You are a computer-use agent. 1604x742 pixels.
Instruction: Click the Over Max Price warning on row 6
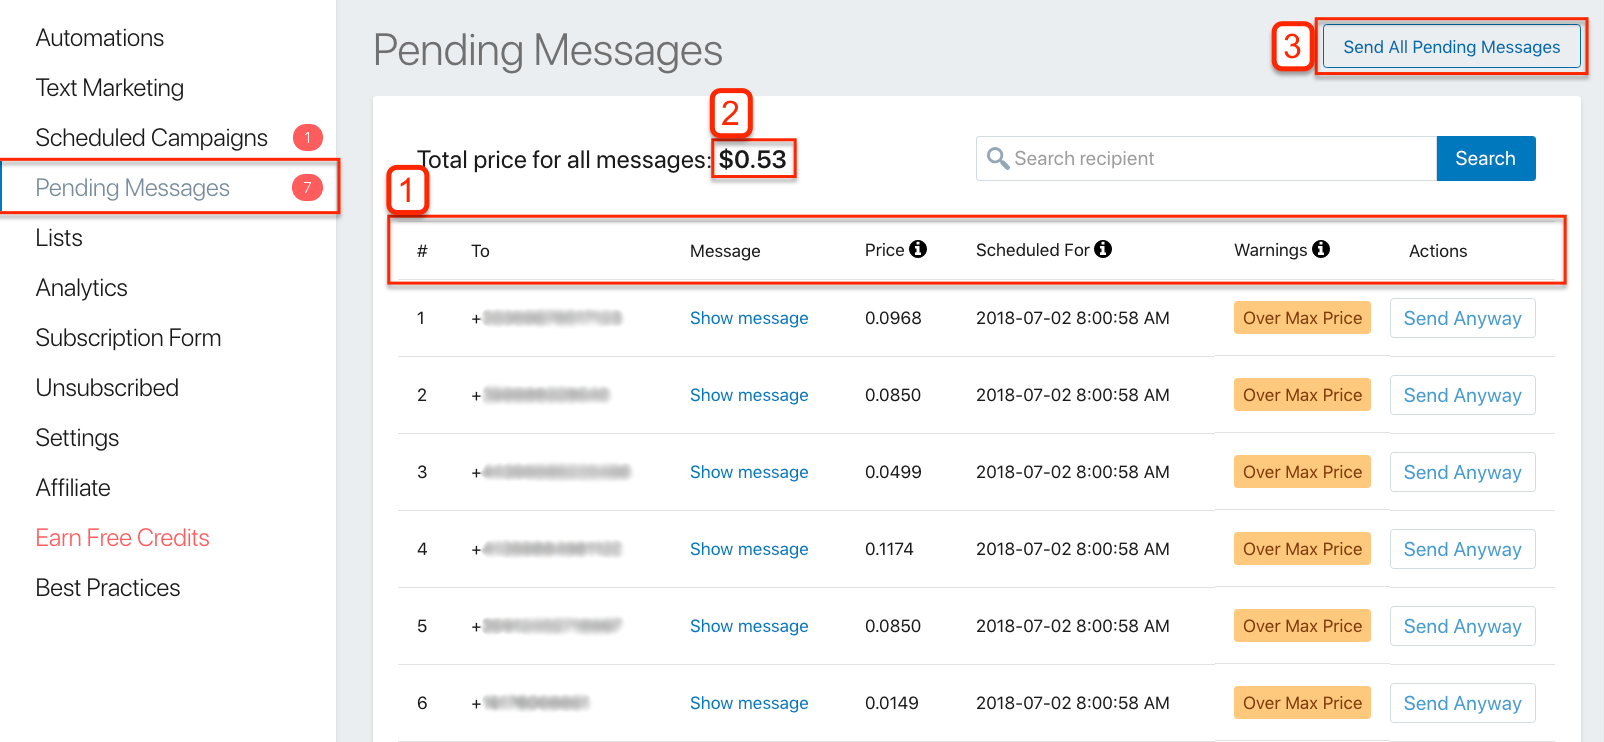point(1302,702)
